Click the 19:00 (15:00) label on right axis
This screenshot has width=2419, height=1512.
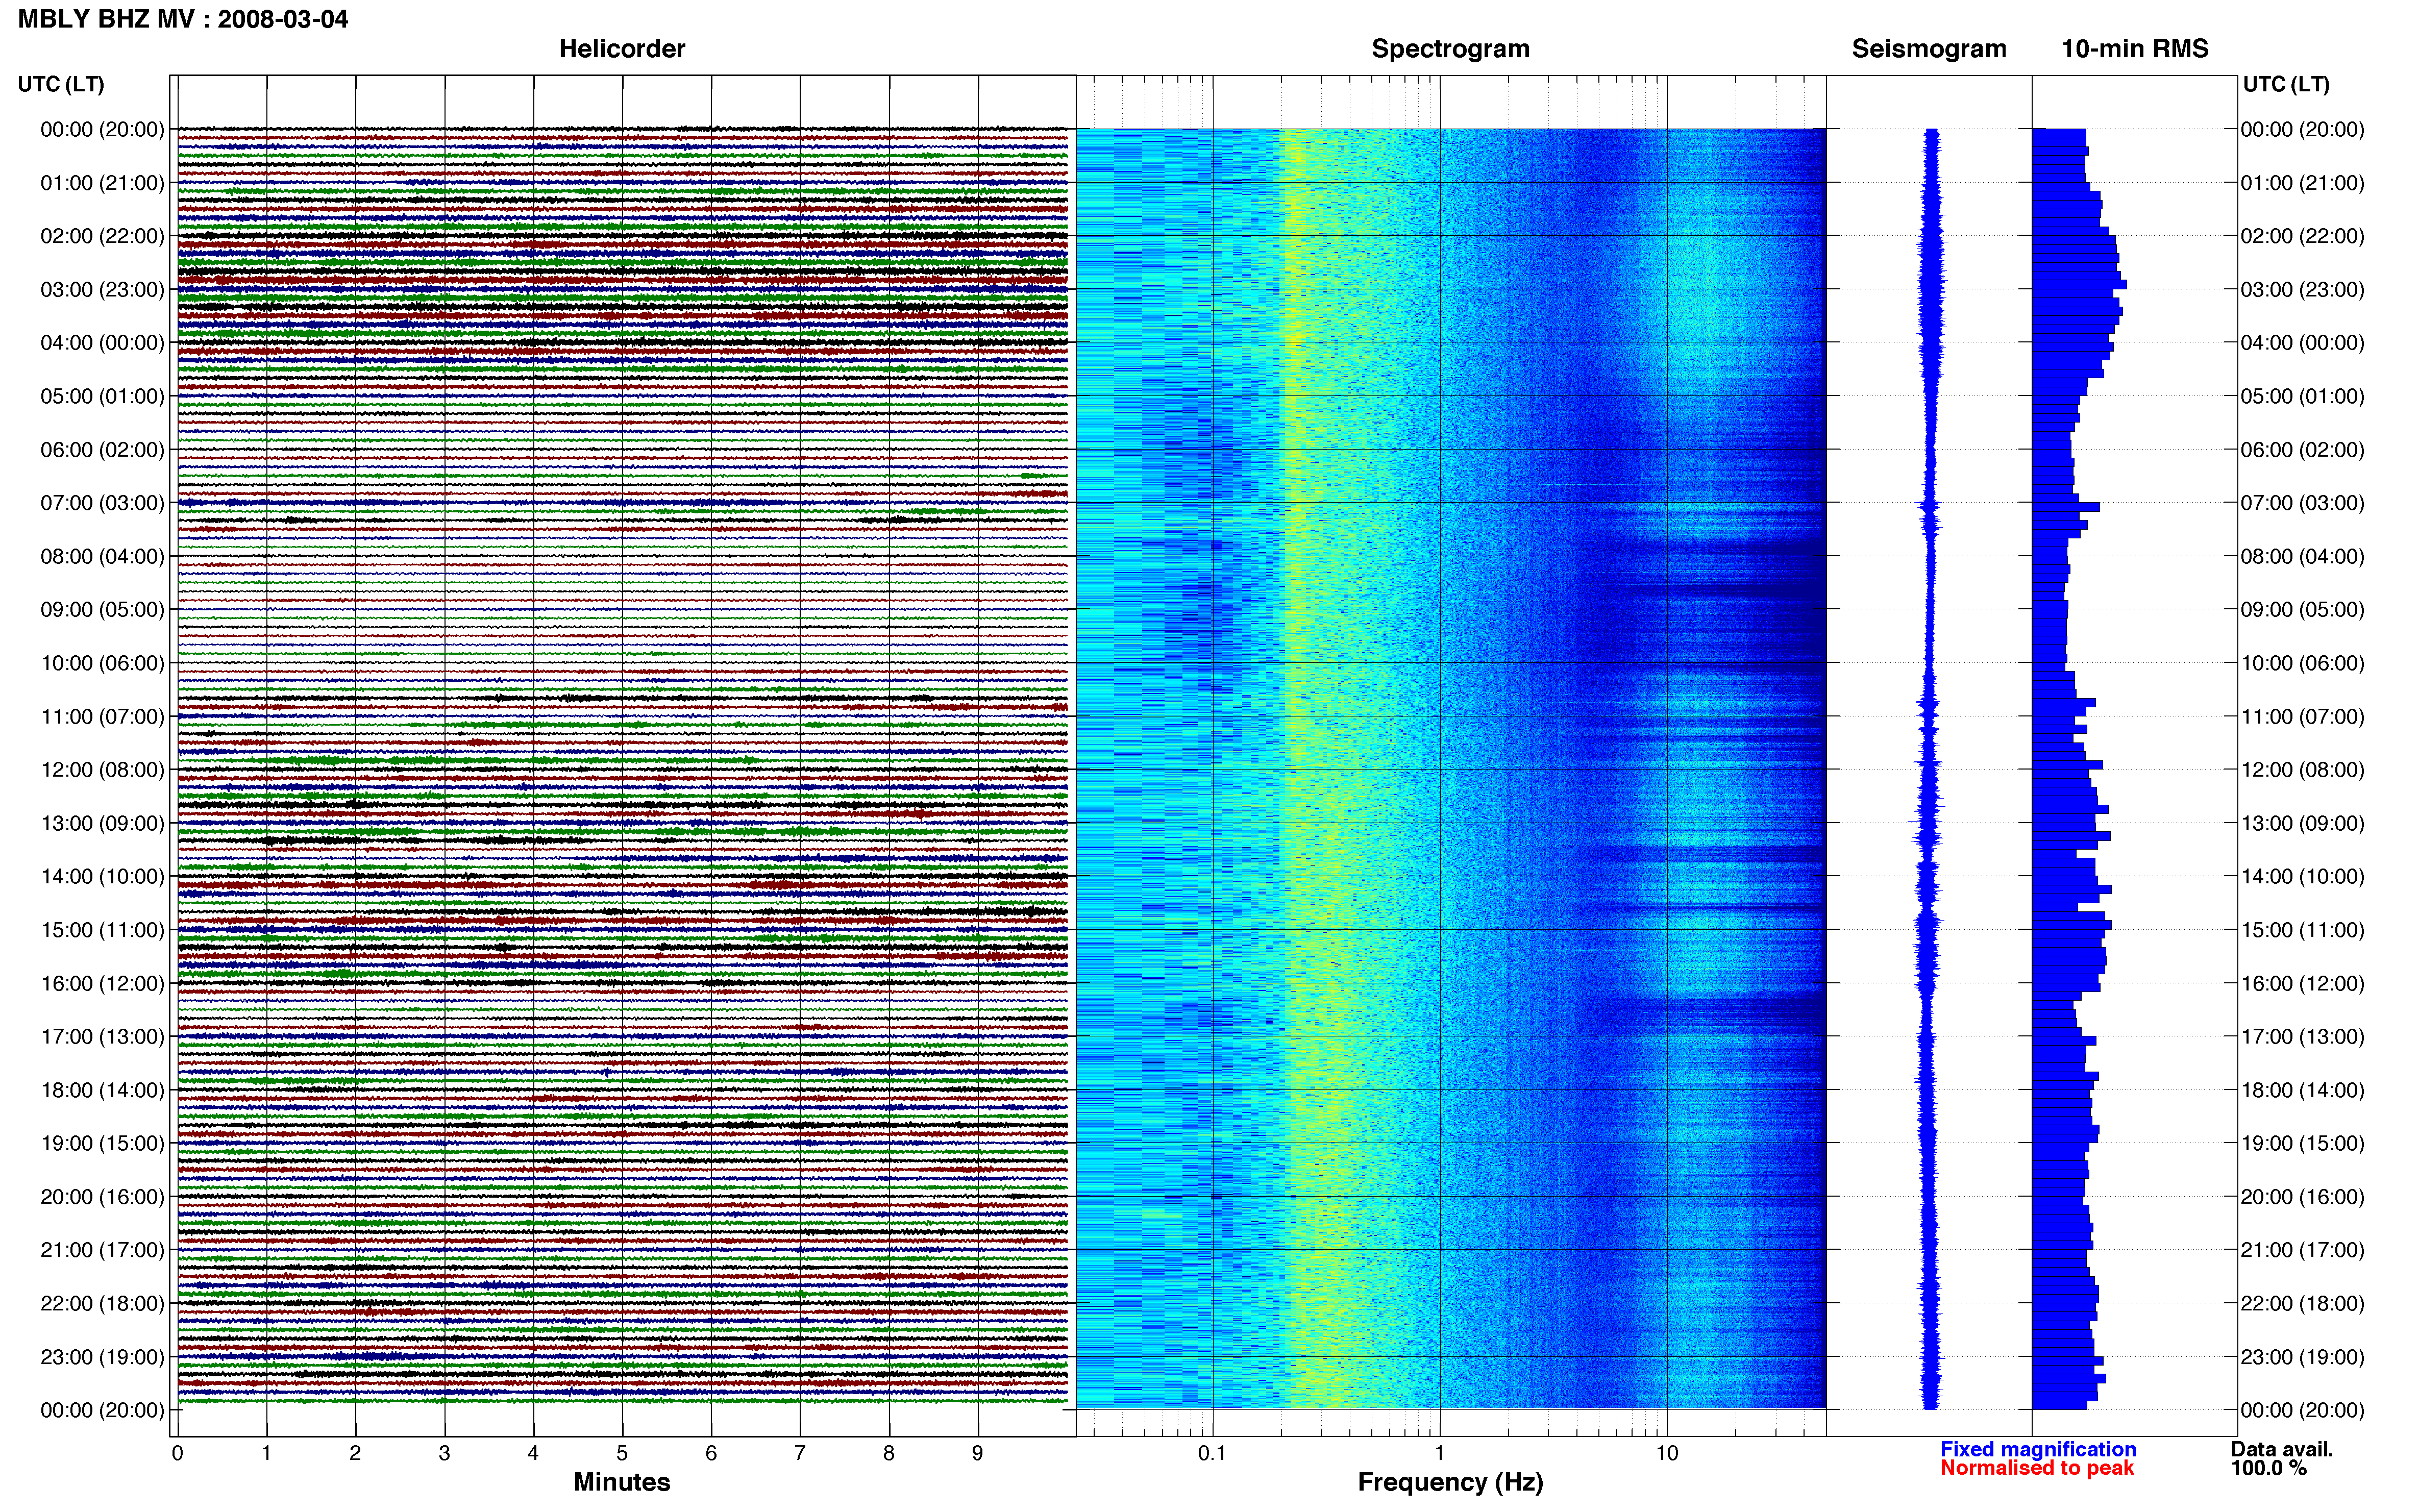[2302, 1144]
